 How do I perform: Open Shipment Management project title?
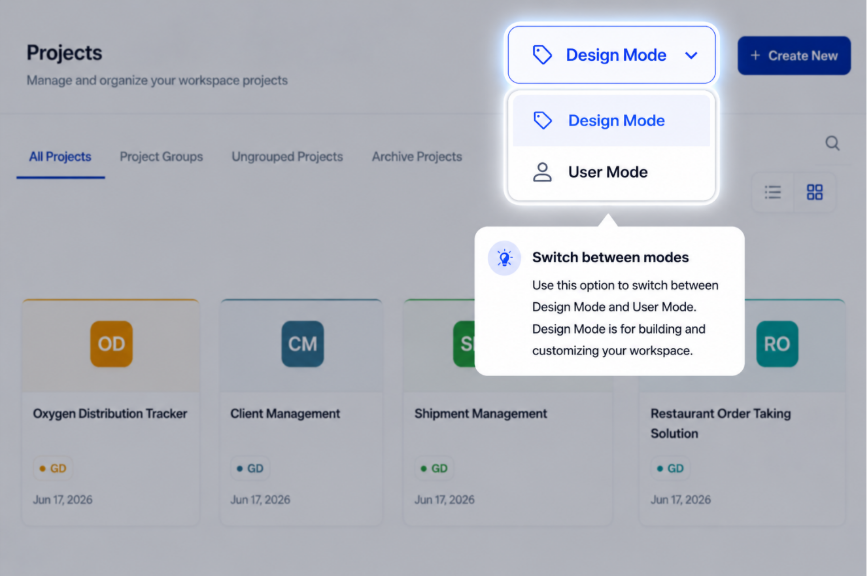pos(481,413)
